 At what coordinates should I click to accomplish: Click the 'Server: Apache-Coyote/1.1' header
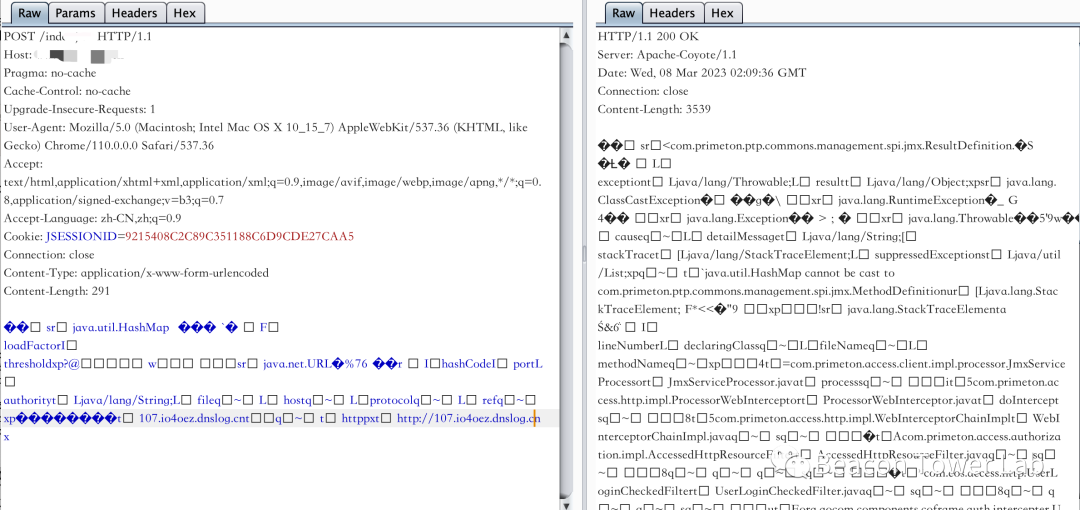point(667,54)
